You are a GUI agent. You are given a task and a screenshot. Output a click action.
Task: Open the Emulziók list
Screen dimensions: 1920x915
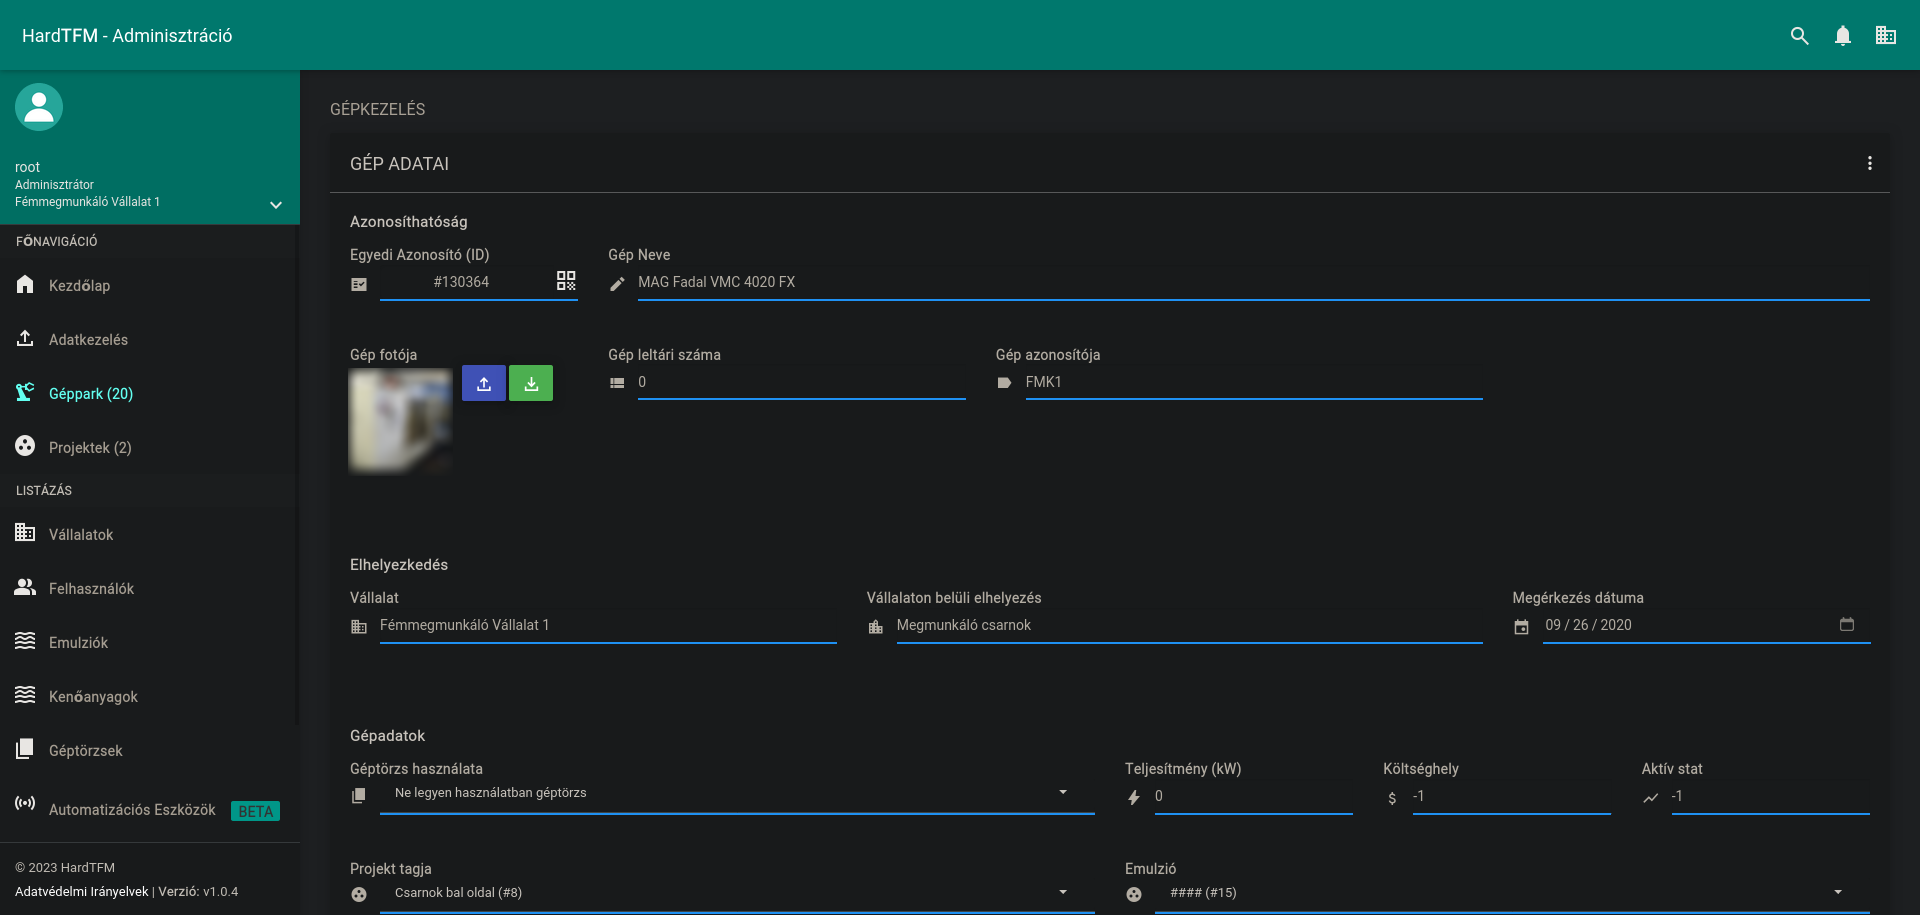(79, 642)
